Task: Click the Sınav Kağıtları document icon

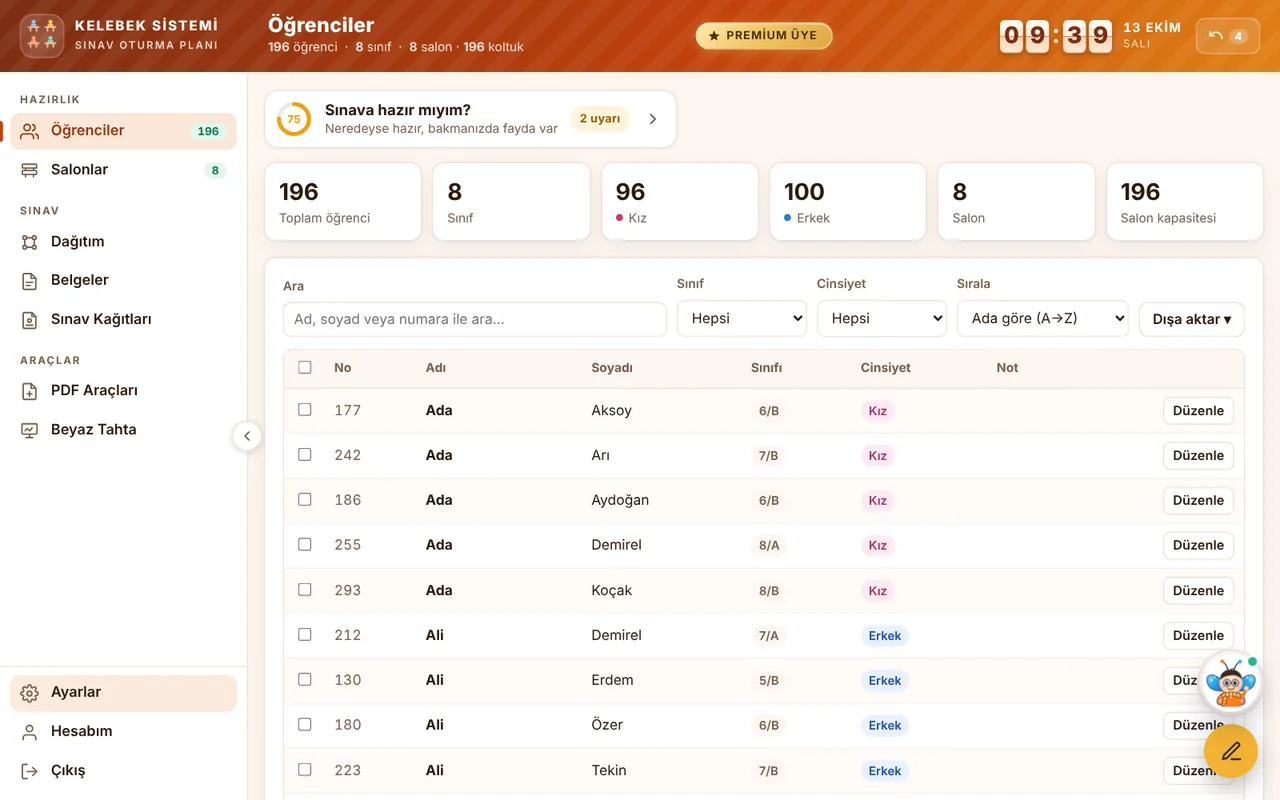Action: (x=30, y=320)
